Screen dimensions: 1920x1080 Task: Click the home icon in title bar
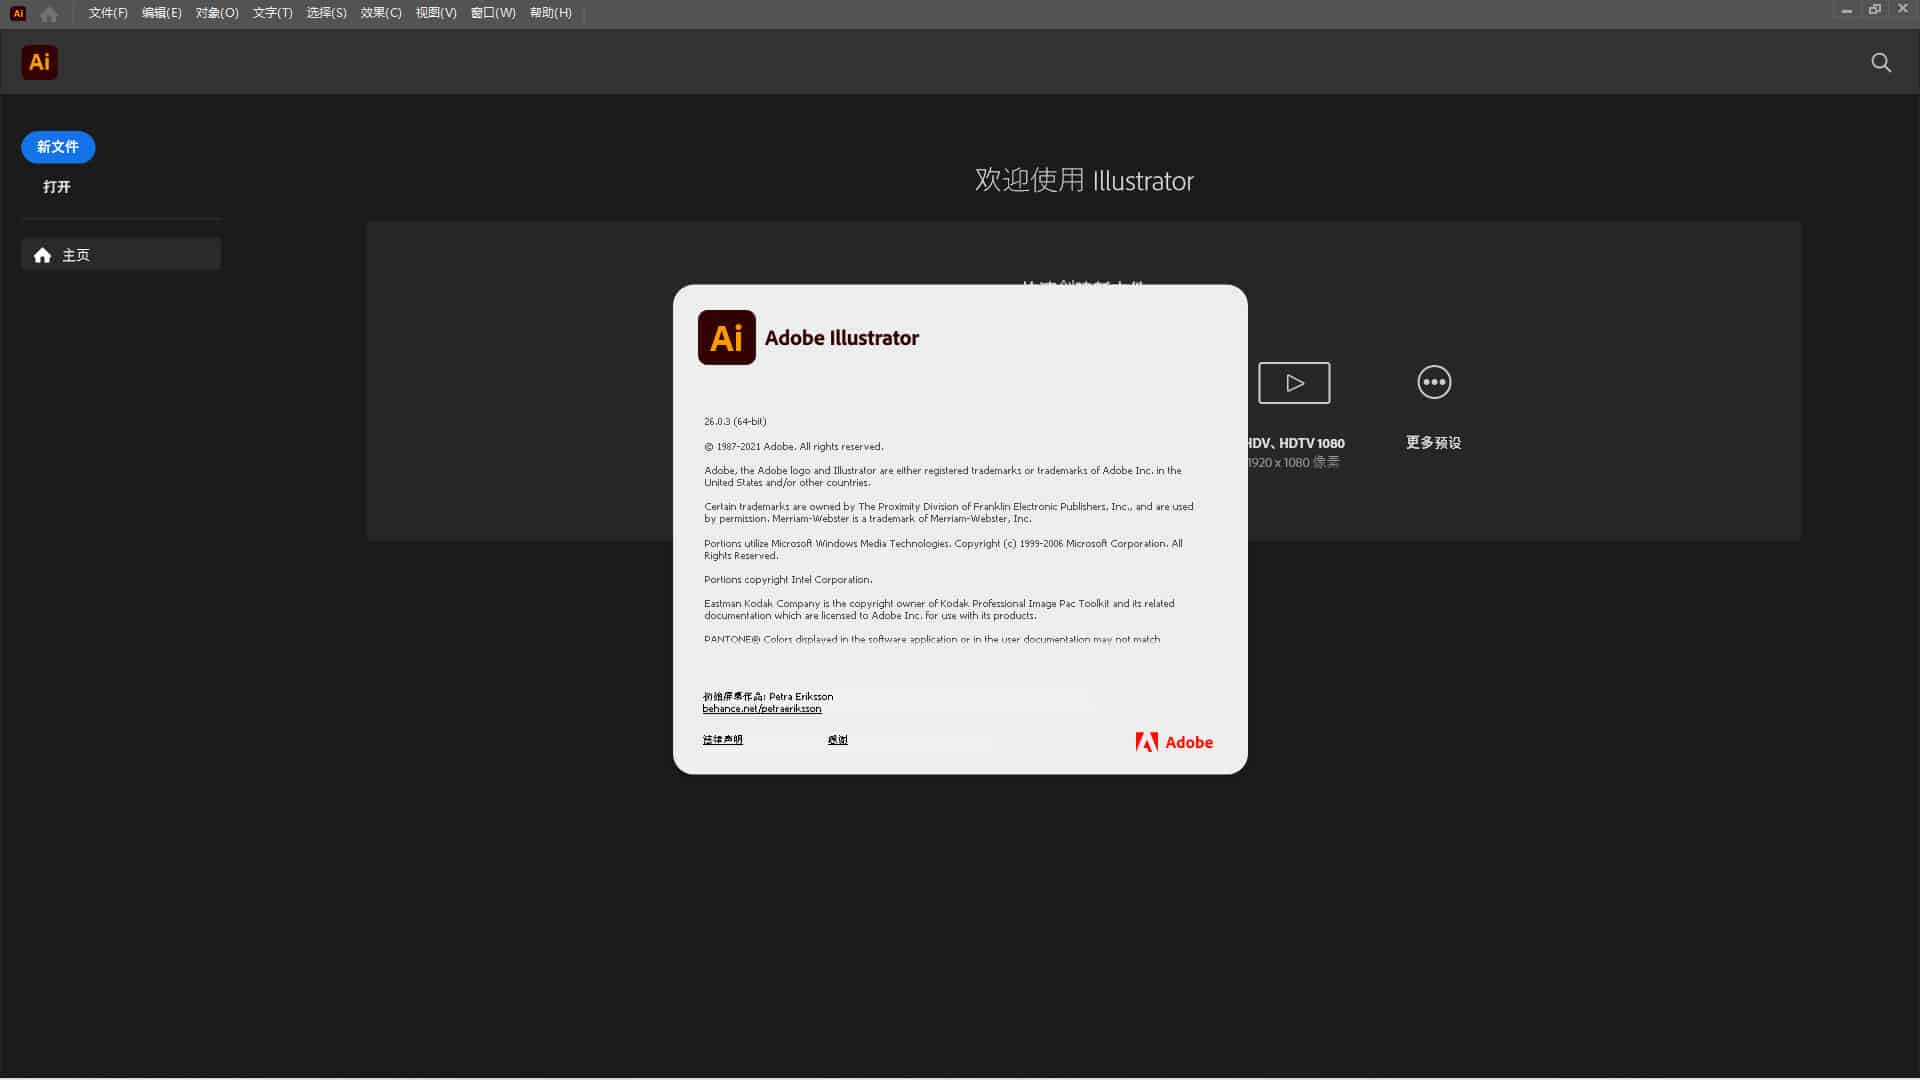49,14
